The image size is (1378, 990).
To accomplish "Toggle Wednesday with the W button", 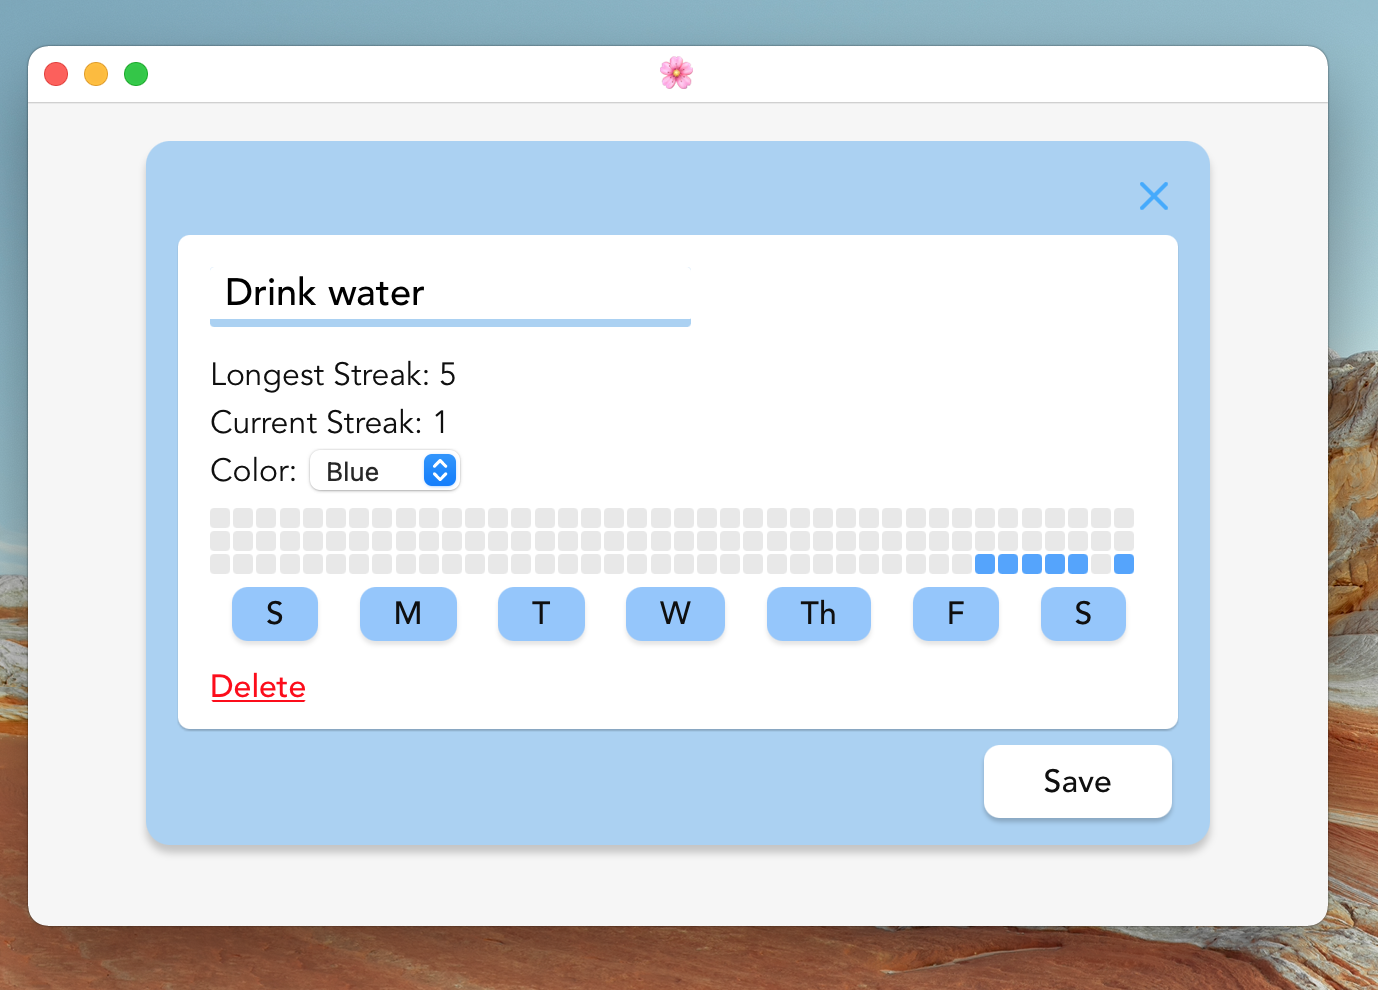I will (675, 614).
